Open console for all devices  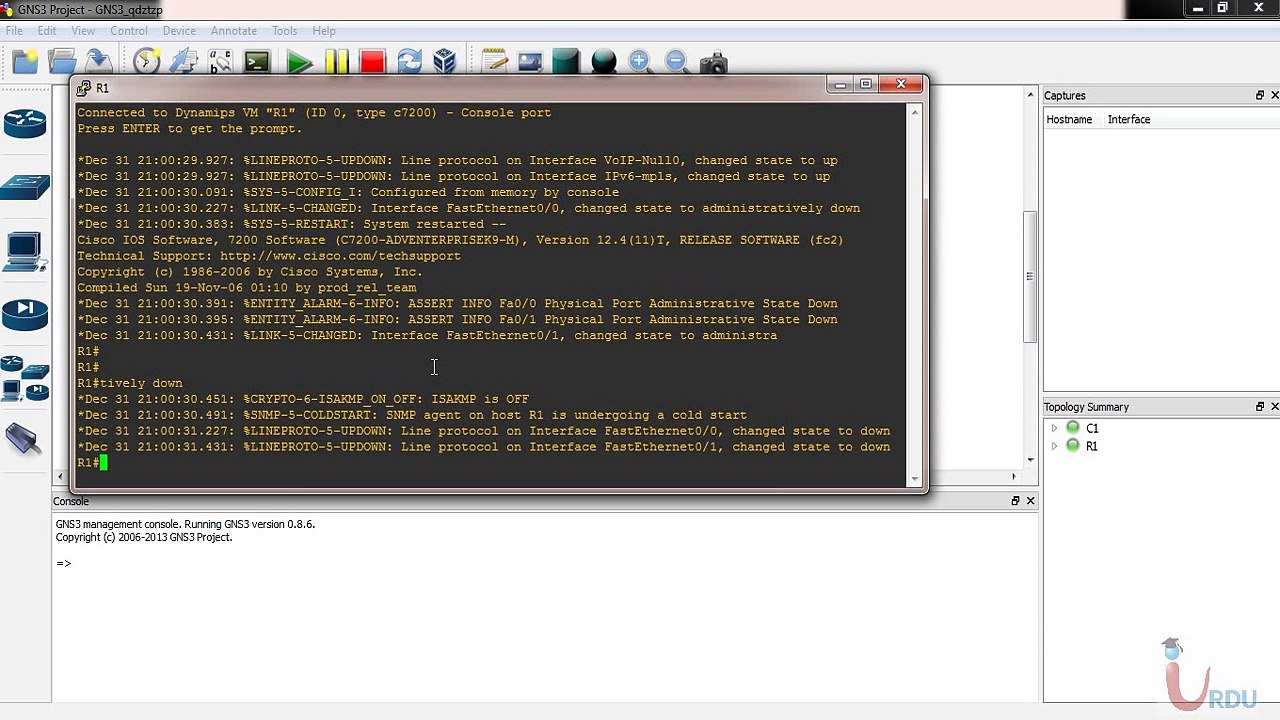(257, 62)
